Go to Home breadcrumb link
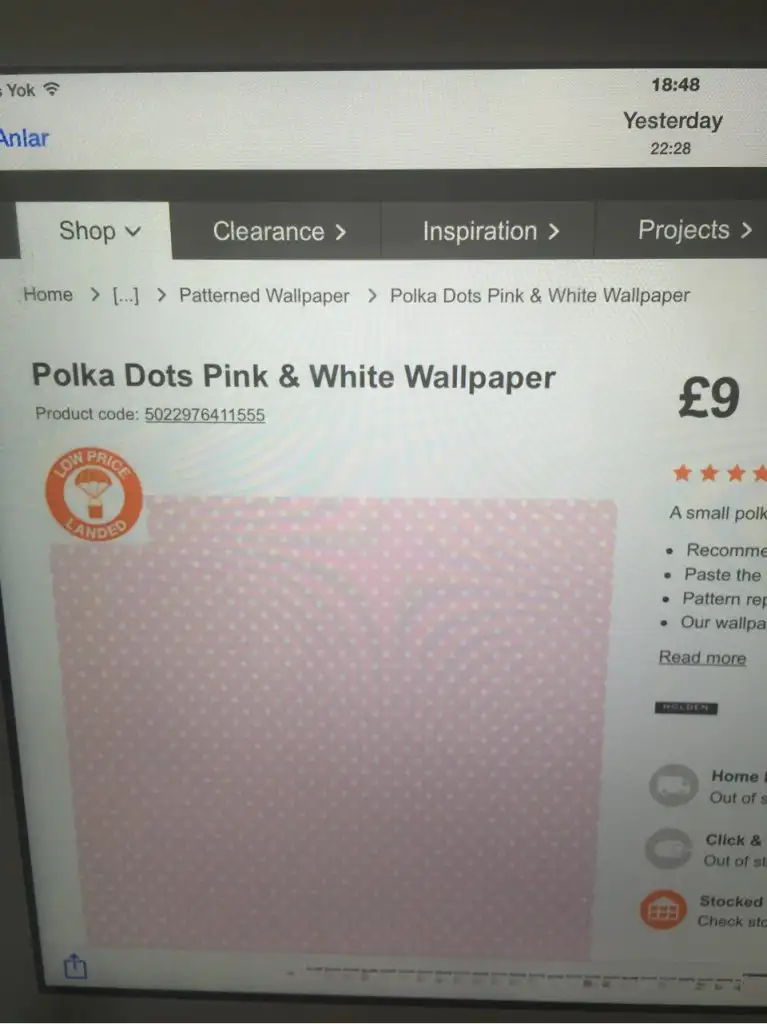Image resolution: width=767 pixels, height=1024 pixels. pyautogui.click(x=48, y=295)
